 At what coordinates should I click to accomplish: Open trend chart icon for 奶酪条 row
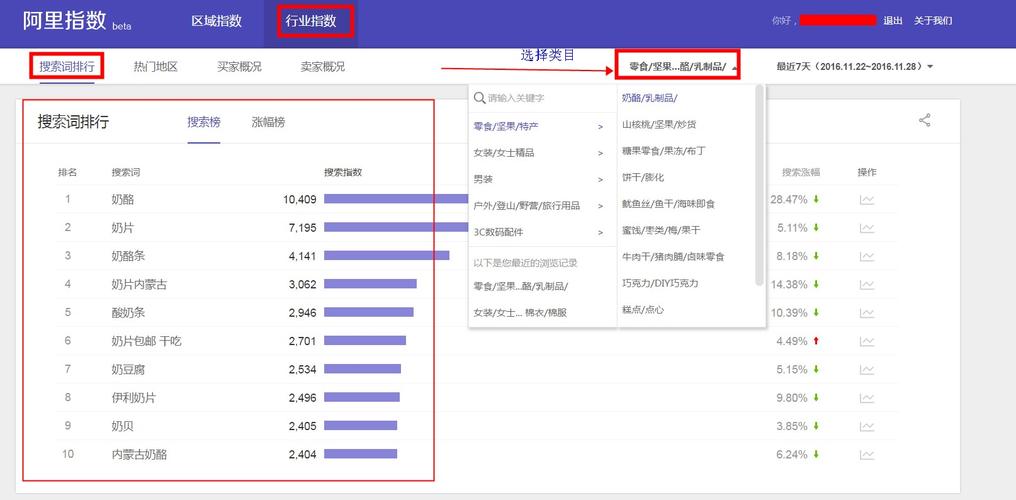pos(866,256)
